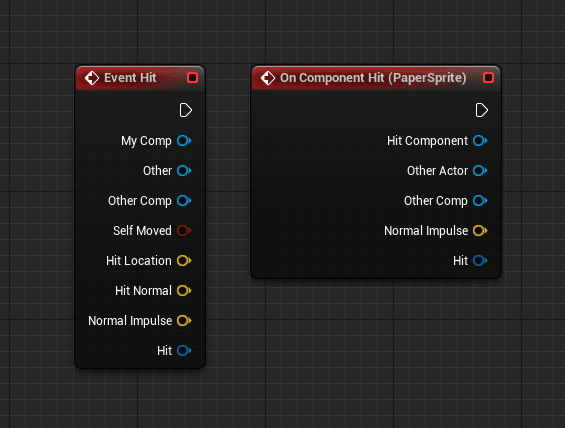
Task: Click Other Comp pin on Event Hit node
Action: [184, 201]
